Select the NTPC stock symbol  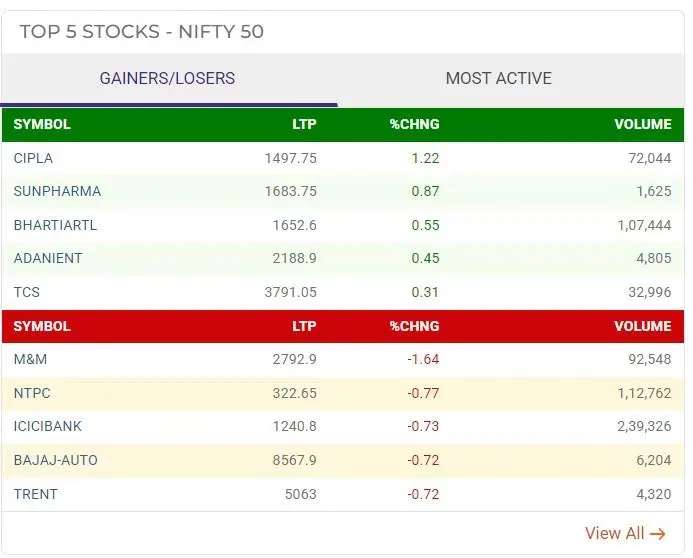(33, 393)
